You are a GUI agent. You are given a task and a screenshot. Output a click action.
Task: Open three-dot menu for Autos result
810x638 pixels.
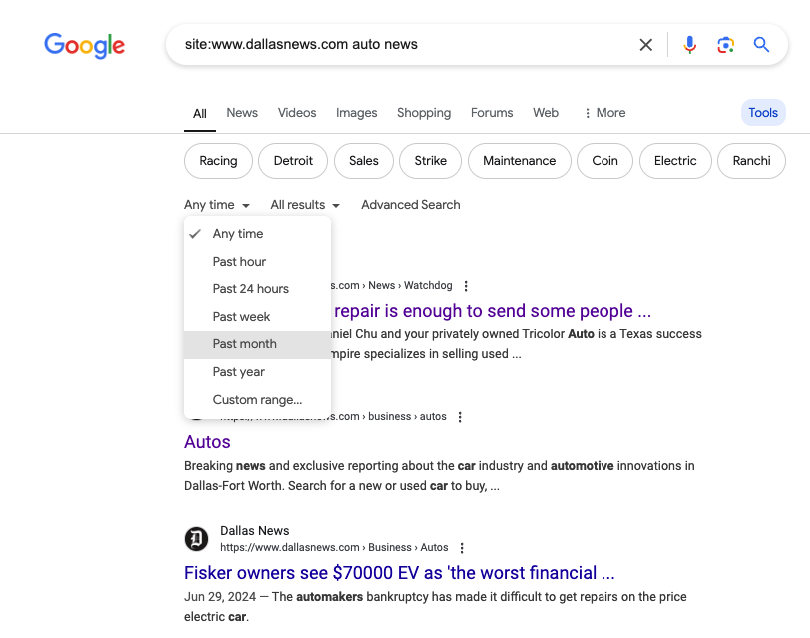tap(460, 417)
